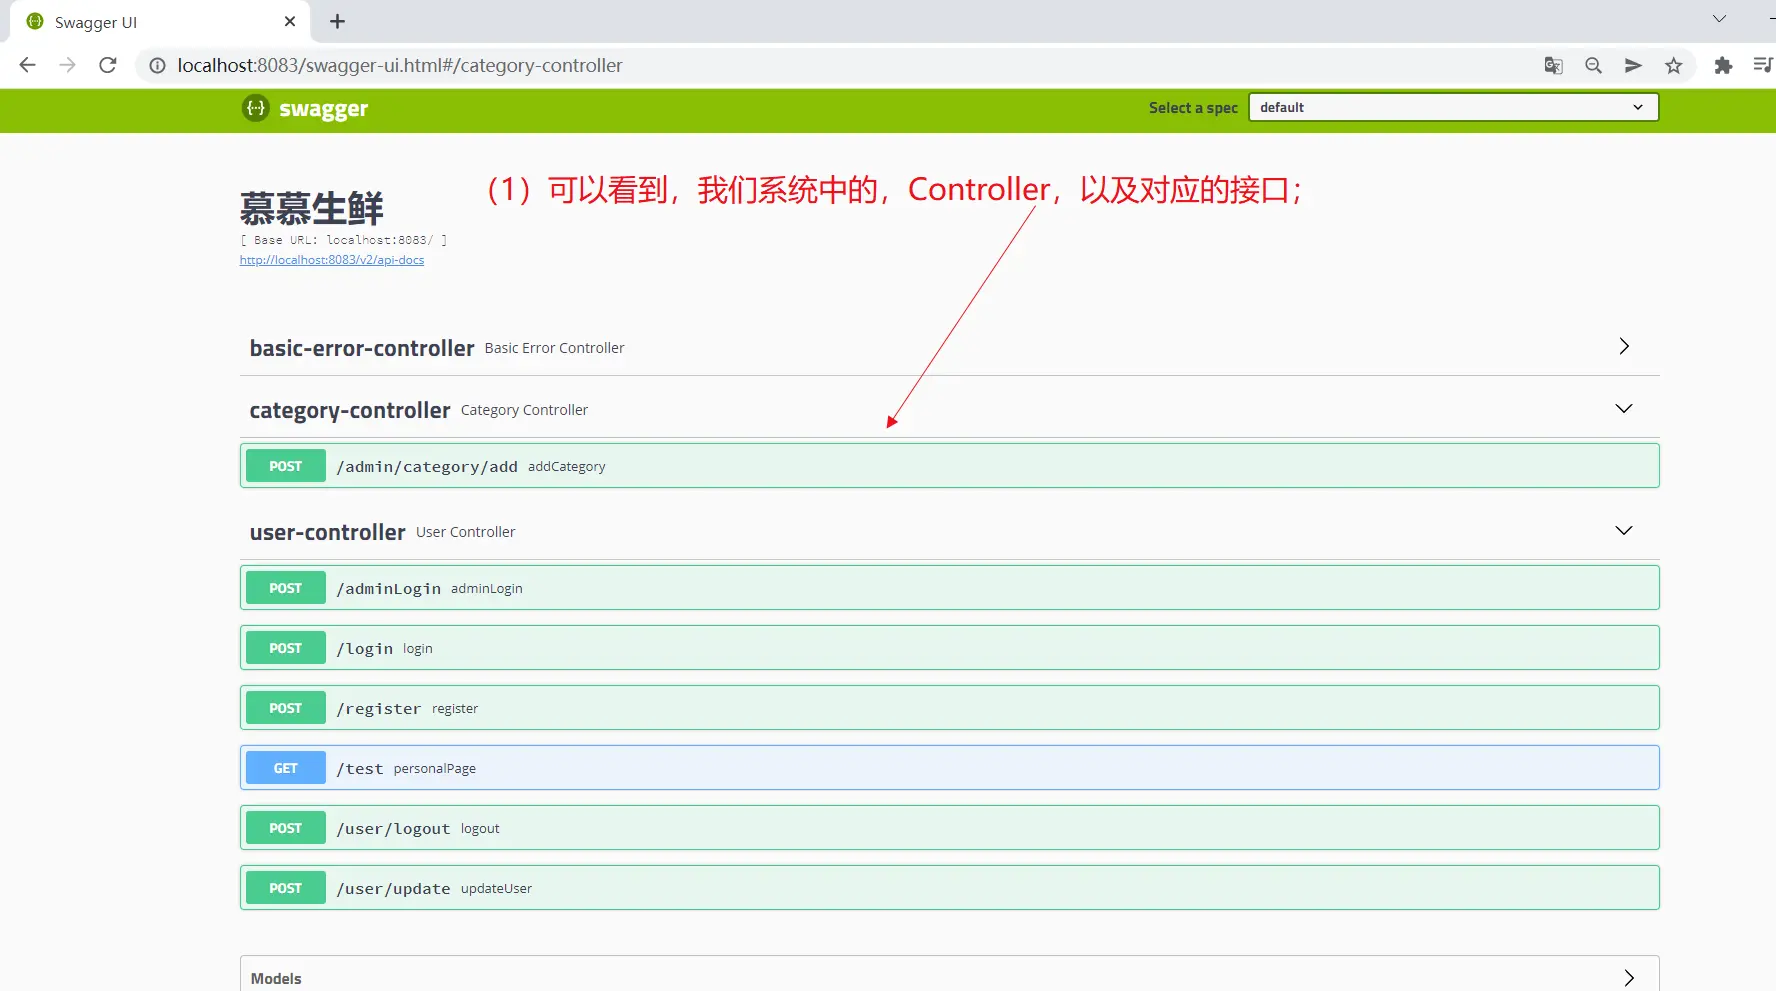Open the Extensions puzzle icon
This screenshot has height=991, width=1776.
[x=1723, y=65]
